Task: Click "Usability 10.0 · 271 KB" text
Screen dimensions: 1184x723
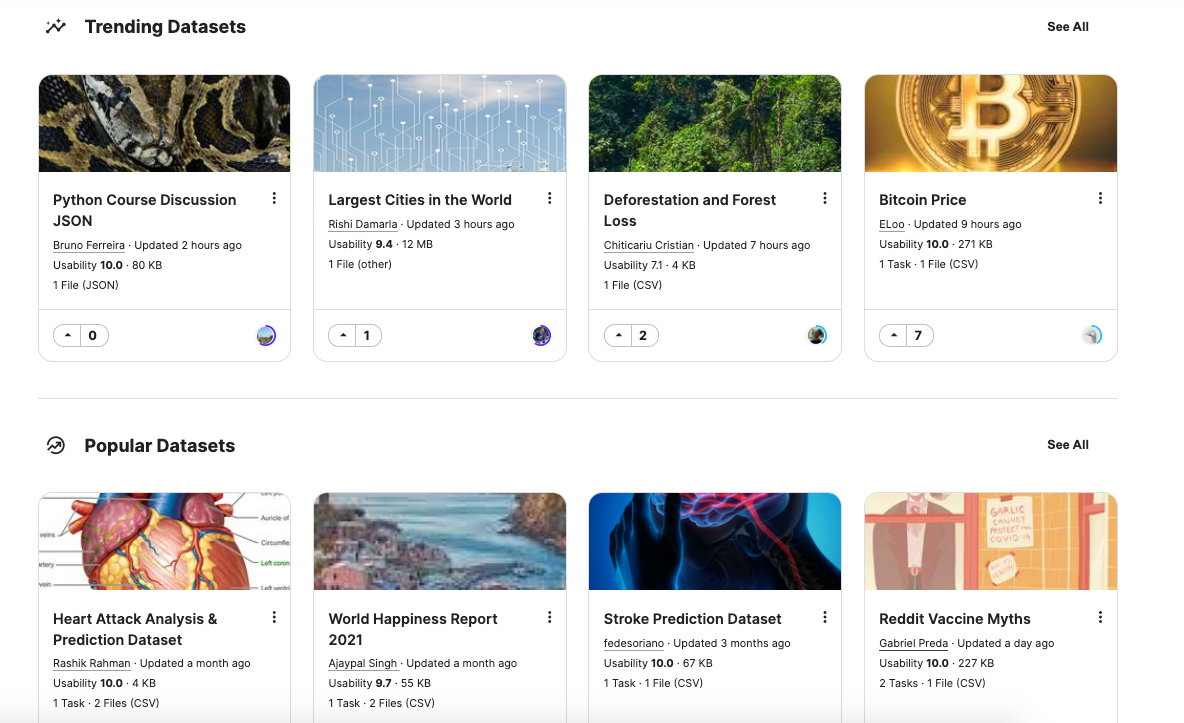Action: [936, 244]
